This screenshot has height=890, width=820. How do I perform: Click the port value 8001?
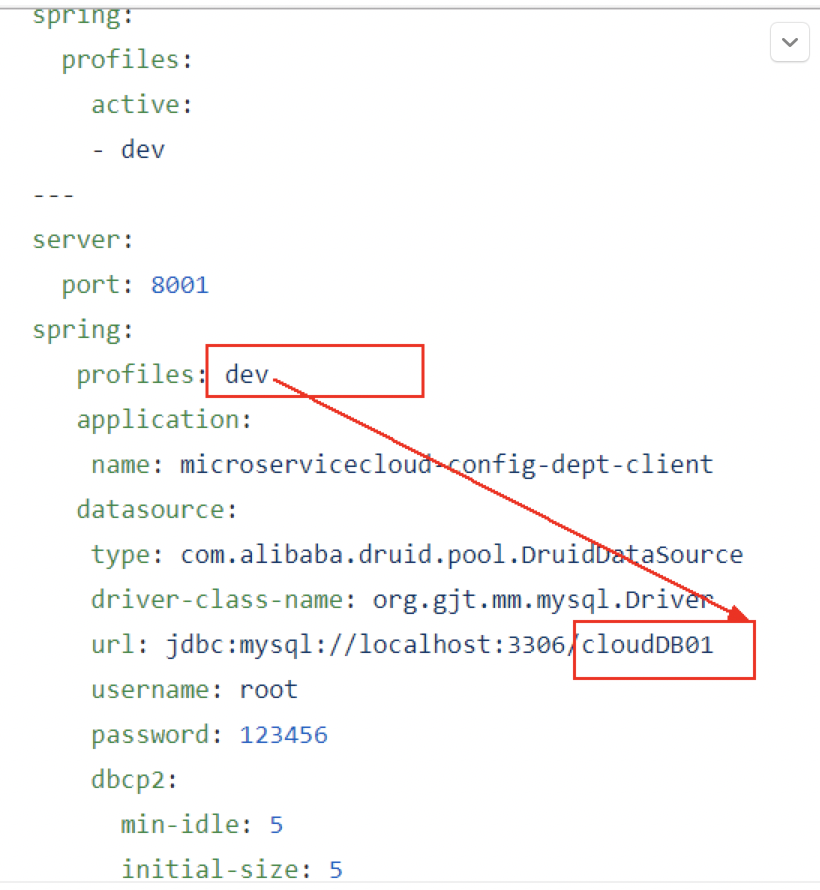point(180,285)
